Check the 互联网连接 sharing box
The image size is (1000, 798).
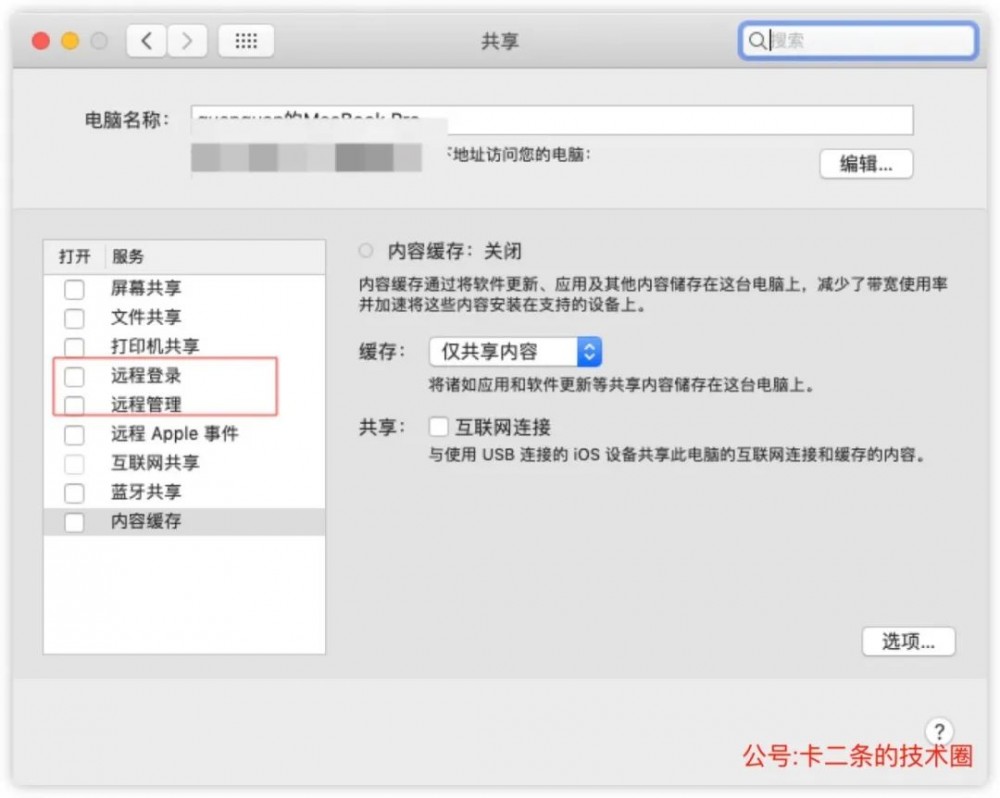pyautogui.click(x=438, y=426)
